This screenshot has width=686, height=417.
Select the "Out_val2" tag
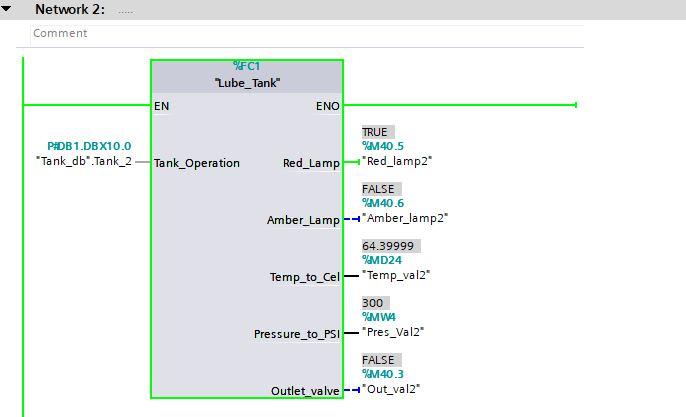pos(391,389)
